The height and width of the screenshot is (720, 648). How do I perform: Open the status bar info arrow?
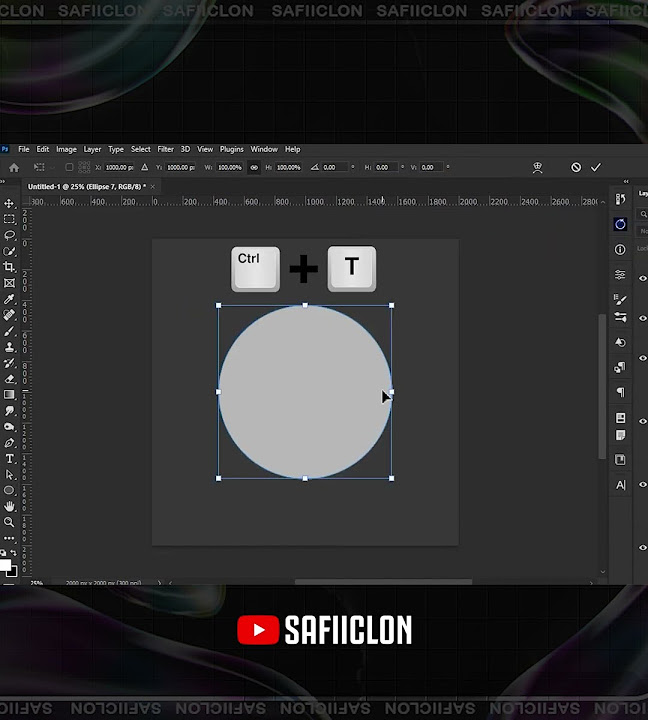tap(159, 583)
